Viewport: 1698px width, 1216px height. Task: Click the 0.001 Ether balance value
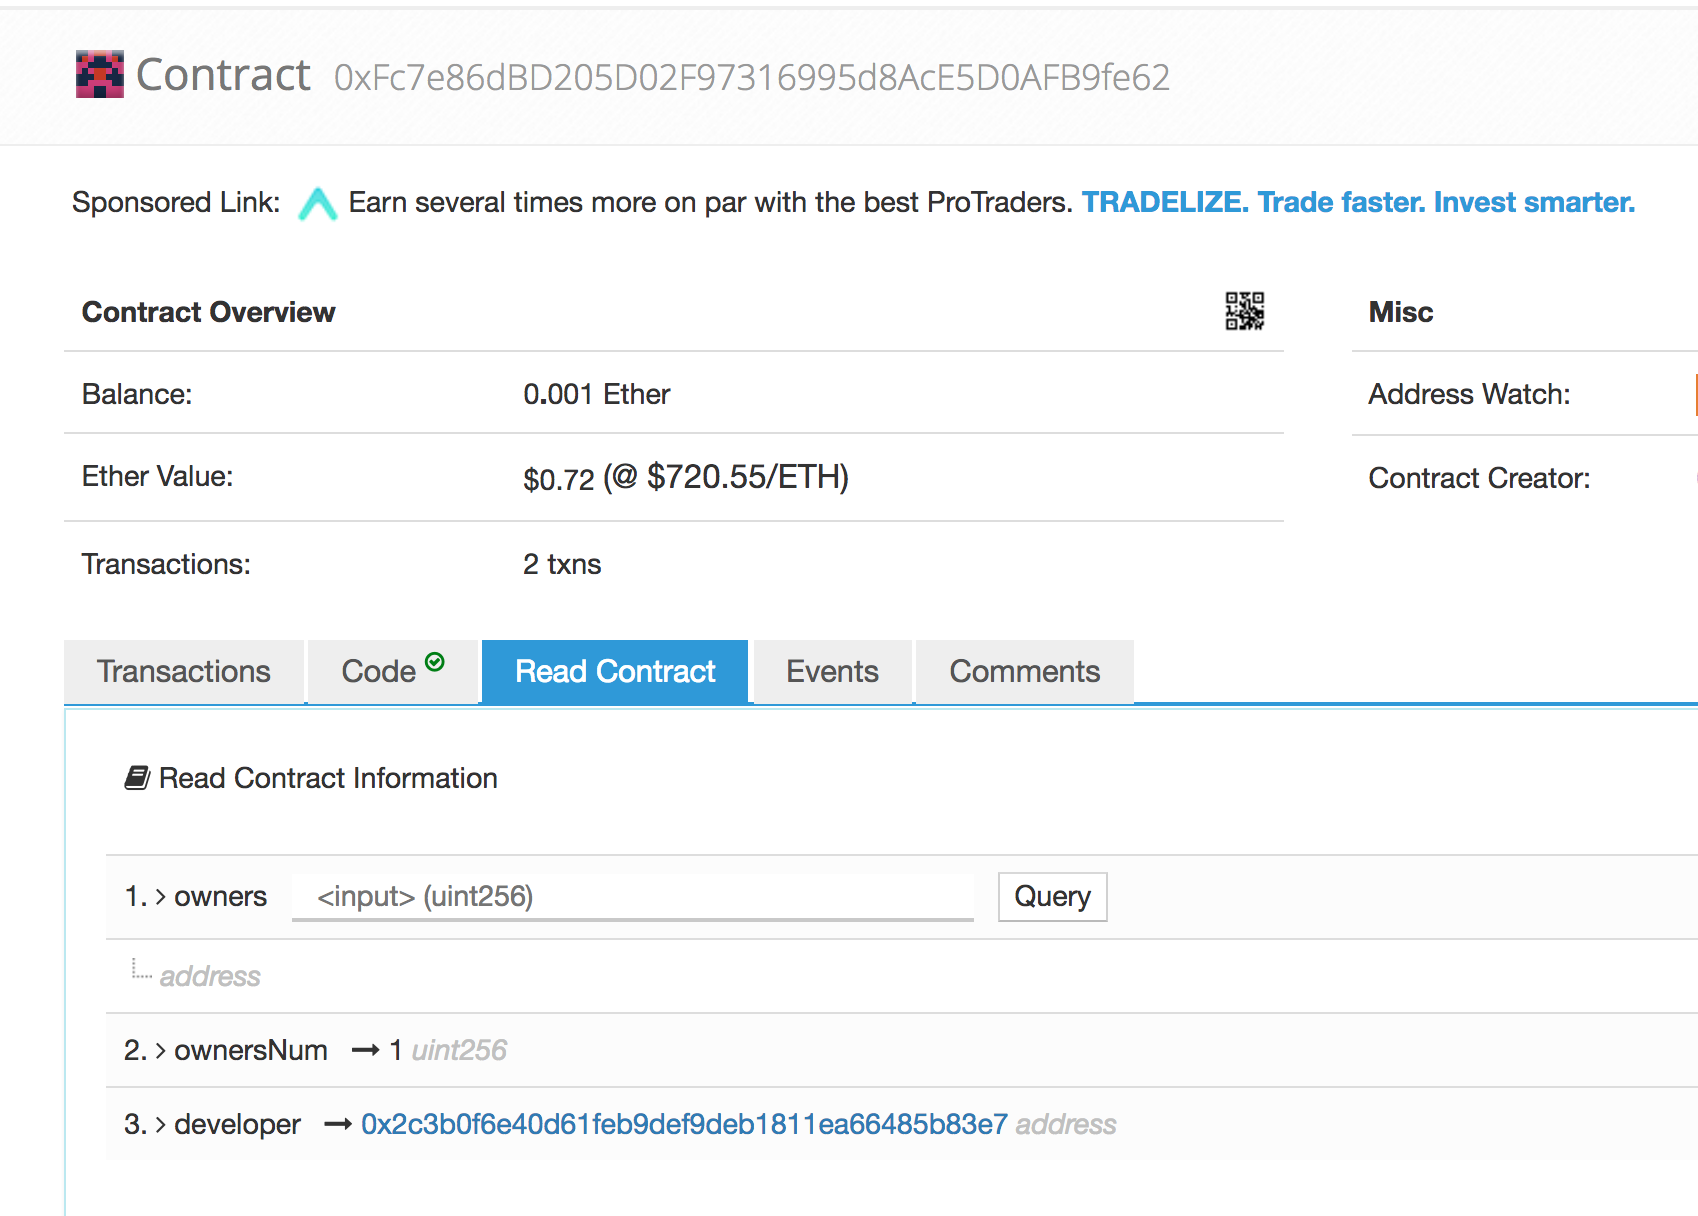pos(597,394)
